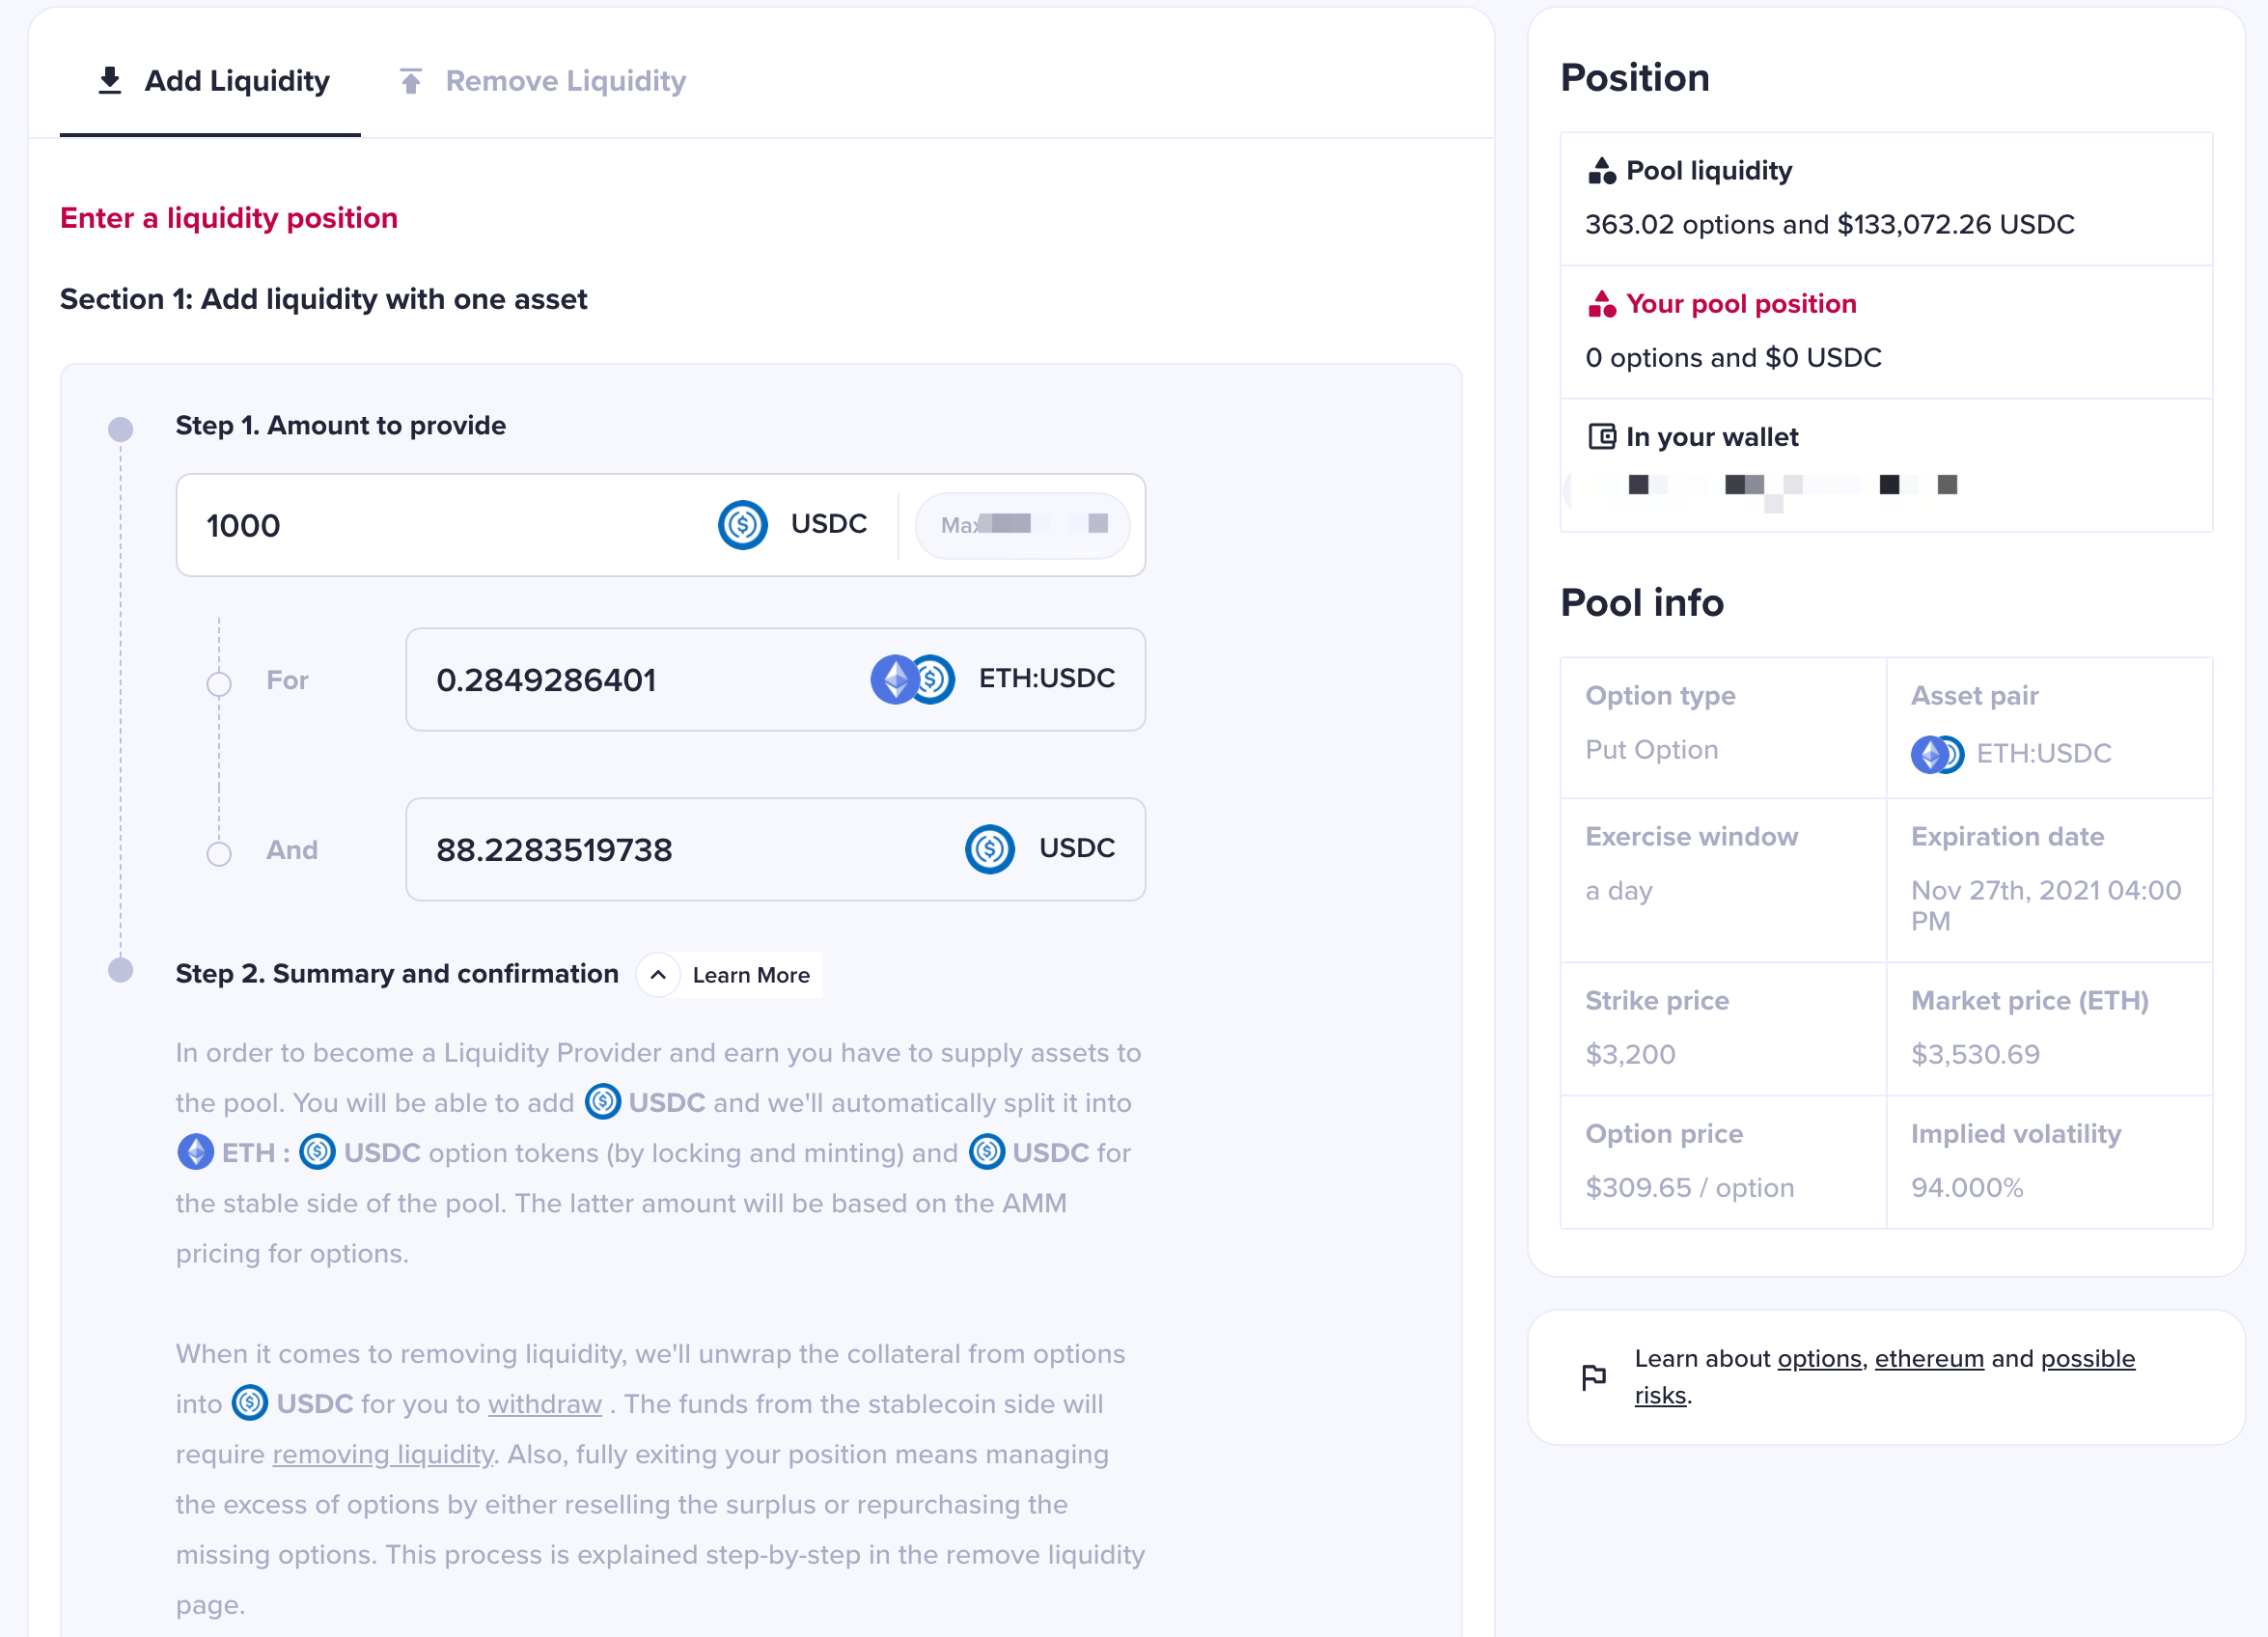This screenshot has width=2268, height=1637.
Task: Select the And step circle marker
Action: point(219,854)
